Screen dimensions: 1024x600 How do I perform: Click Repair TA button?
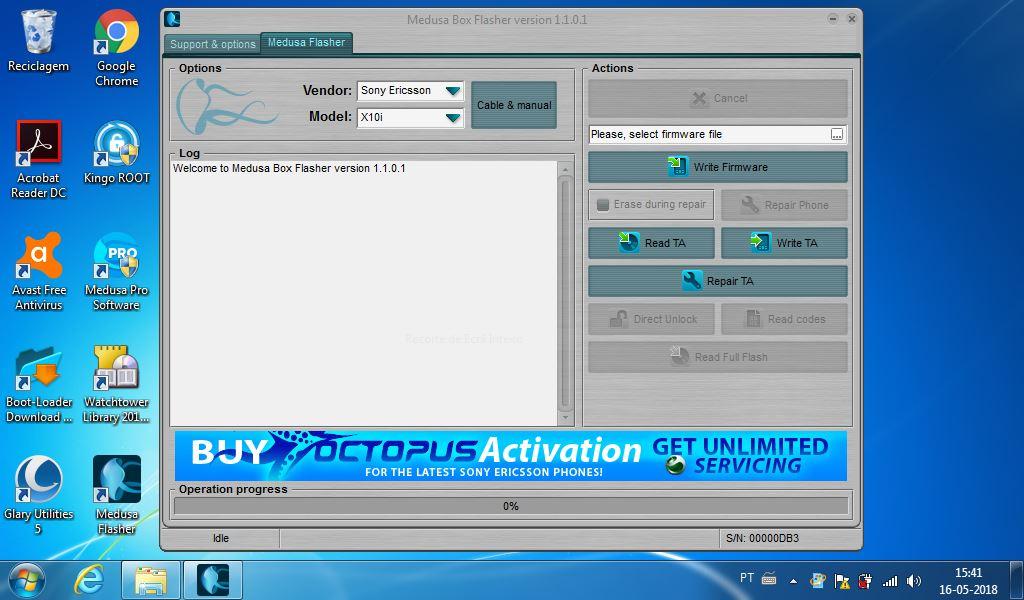[x=718, y=281]
